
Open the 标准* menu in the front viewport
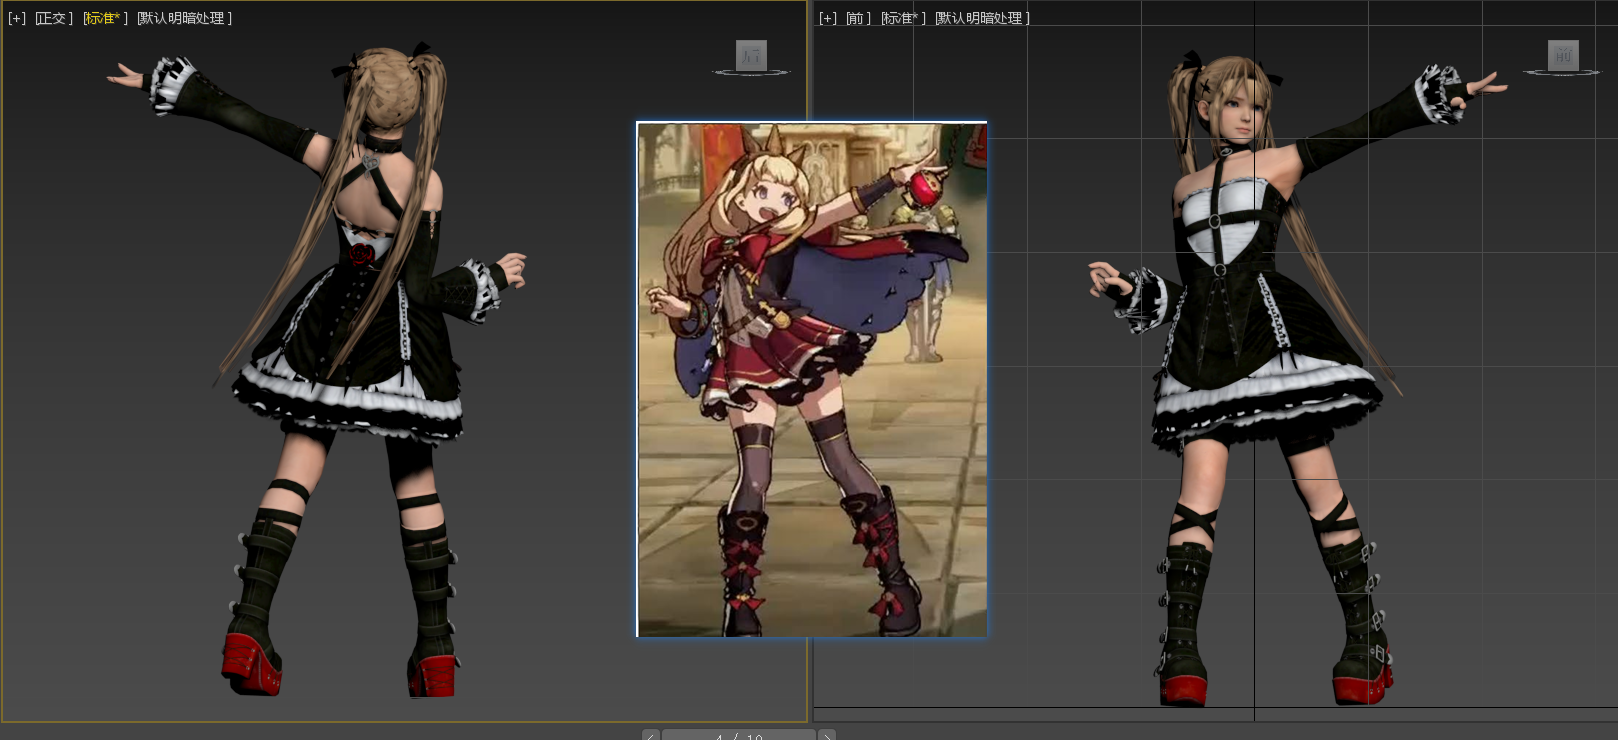(903, 18)
